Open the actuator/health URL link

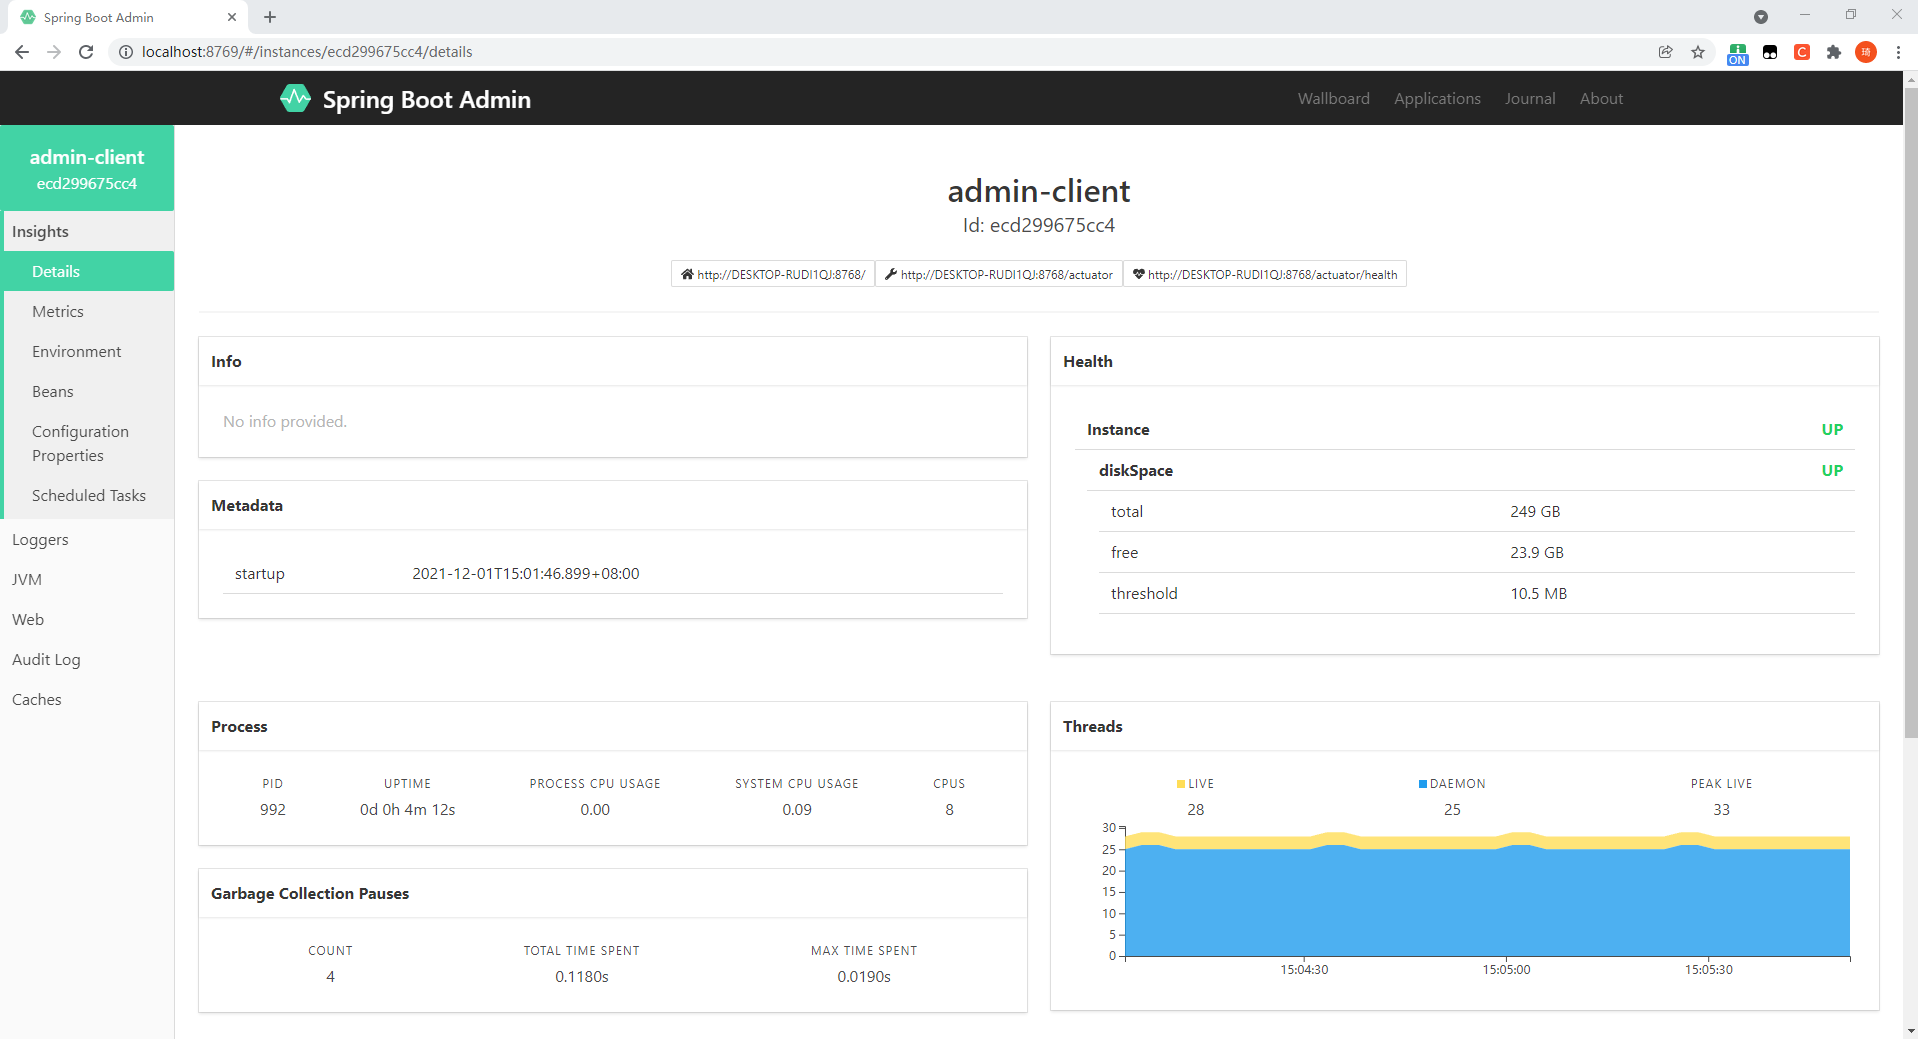pos(1265,274)
